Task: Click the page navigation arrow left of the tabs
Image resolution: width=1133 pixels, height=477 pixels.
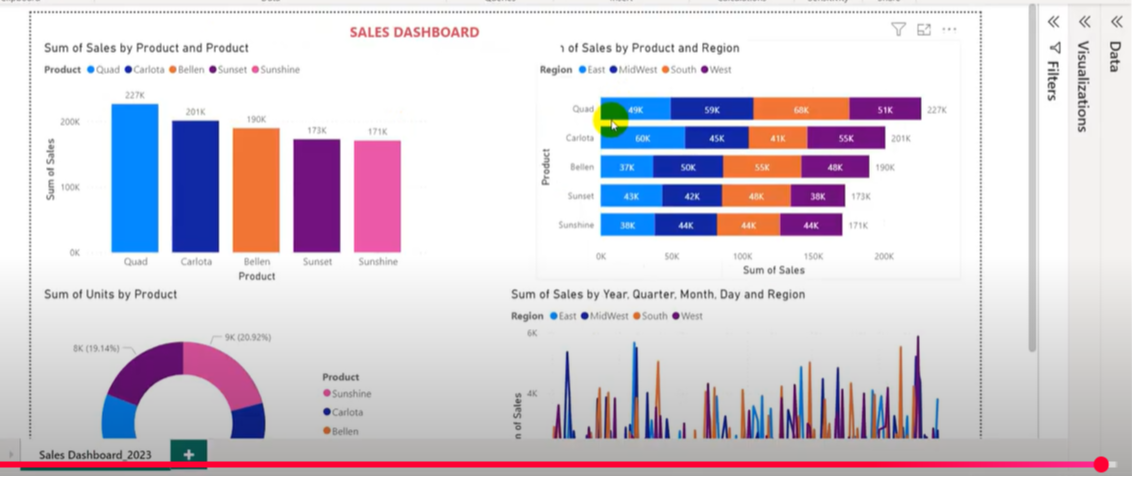Action: pyautogui.click(x=11, y=454)
